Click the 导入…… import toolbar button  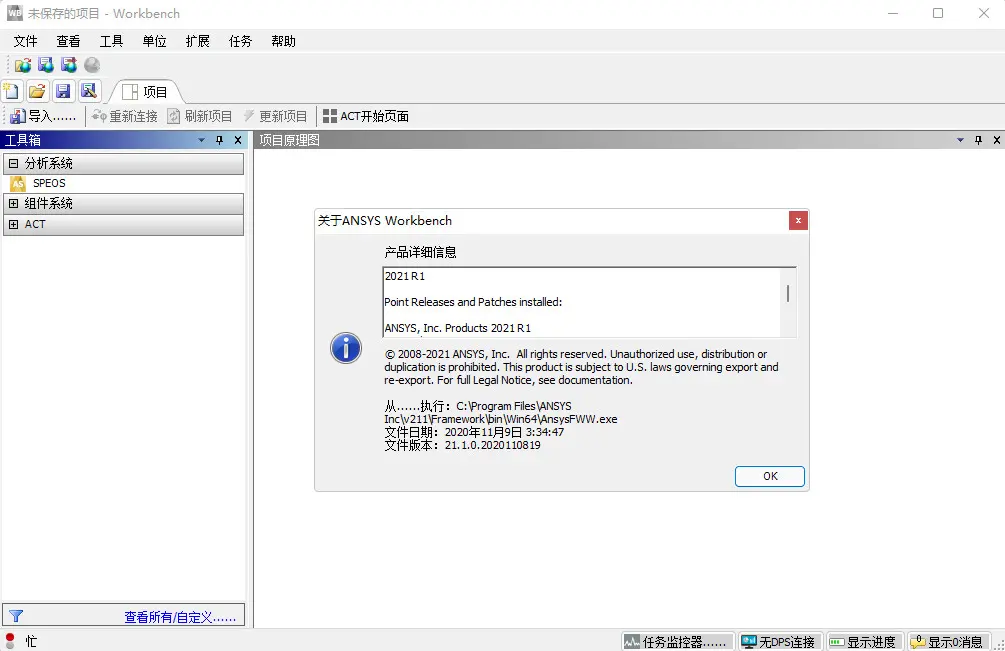pyautogui.click(x=44, y=116)
